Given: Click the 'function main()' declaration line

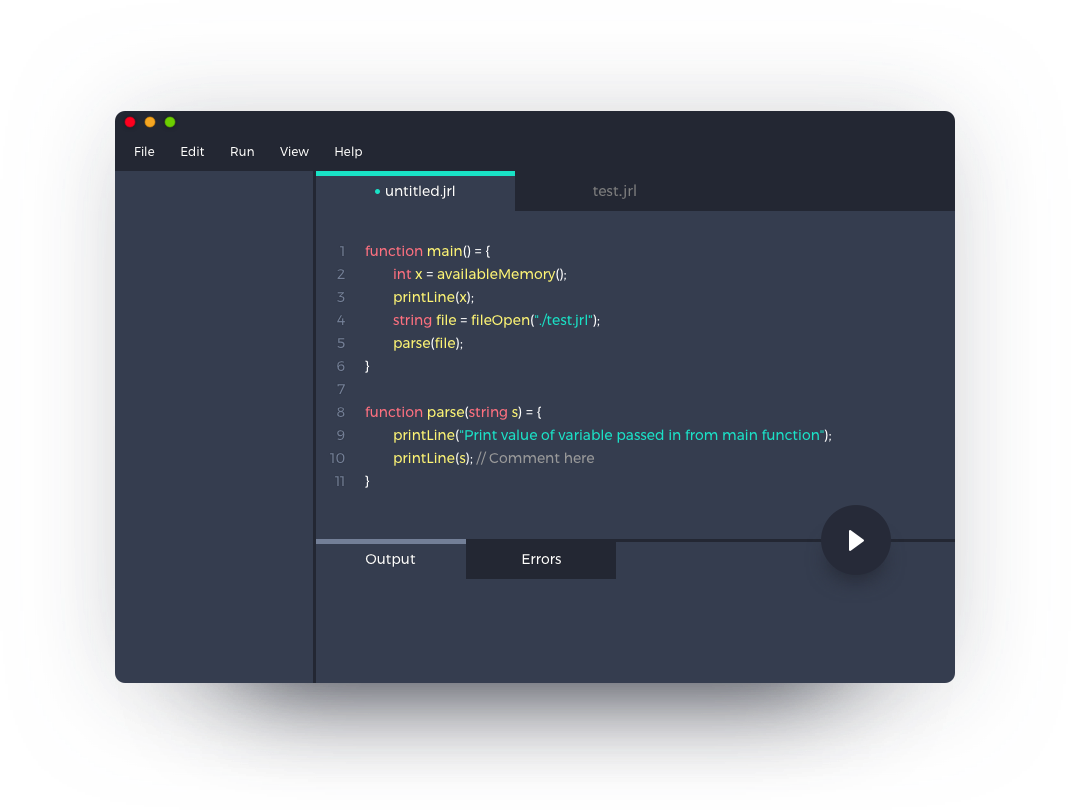Looking at the screenshot, I should 428,251.
